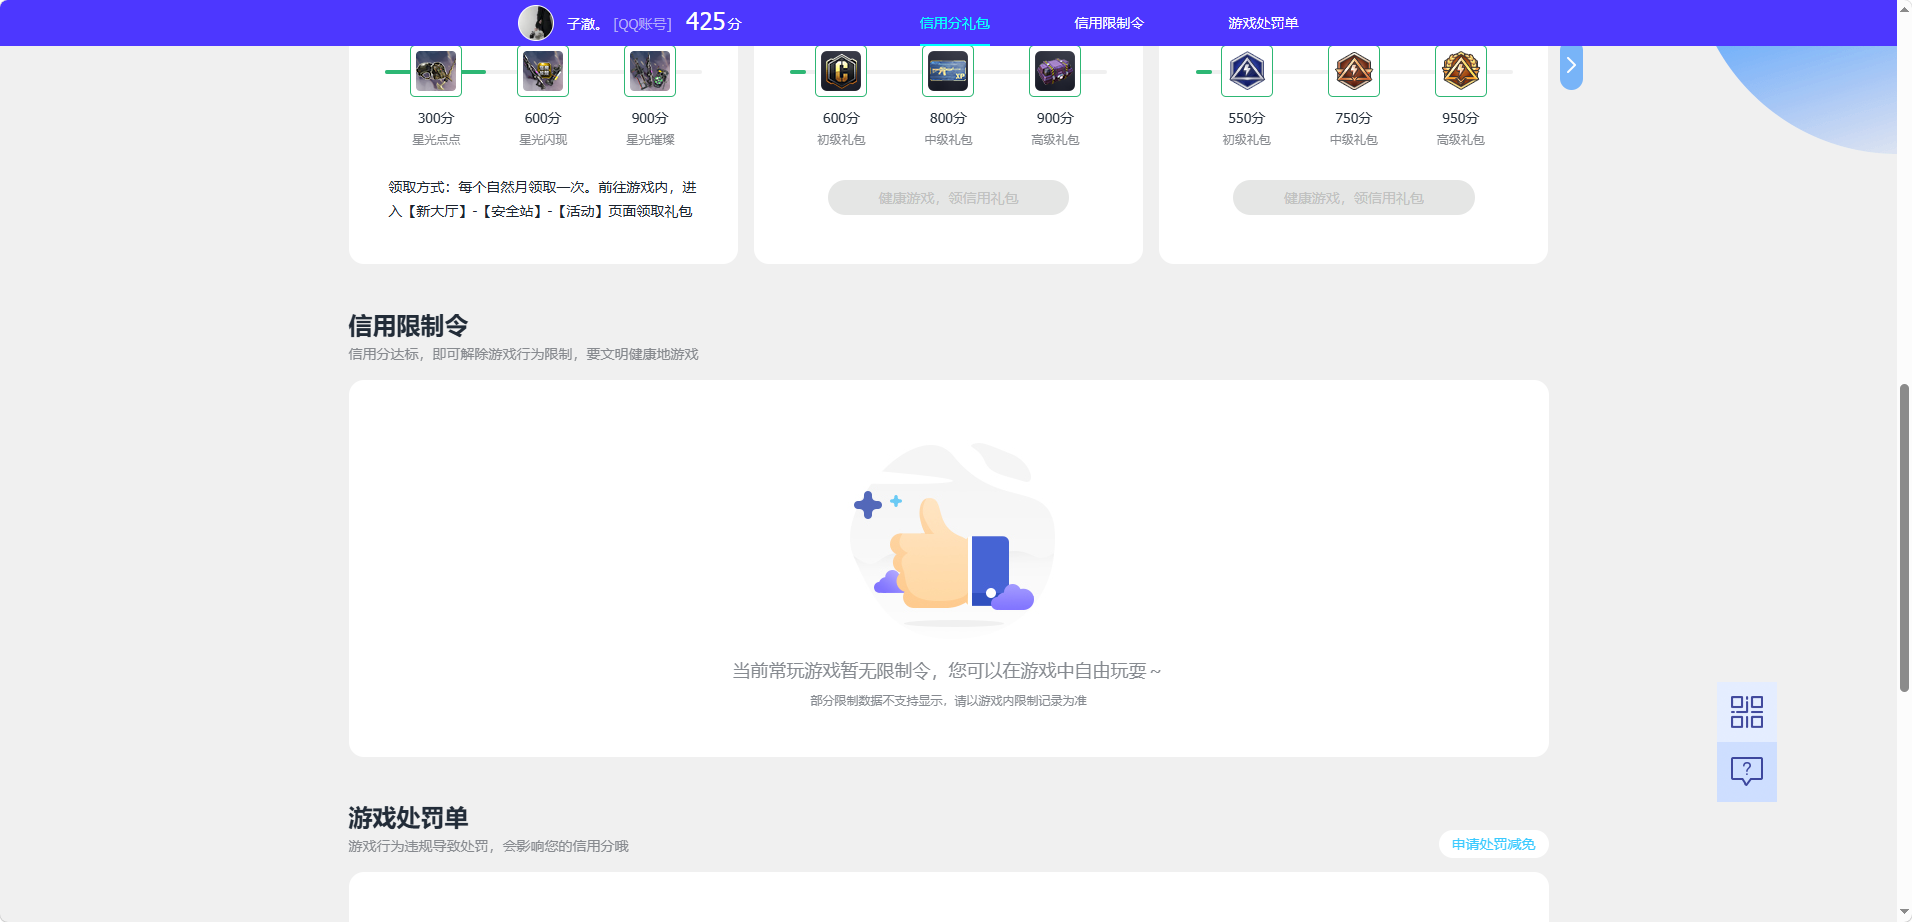Image resolution: width=1912 pixels, height=922 pixels.
Task: Click the 信用分达标 subtitle text
Action: coord(523,354)
